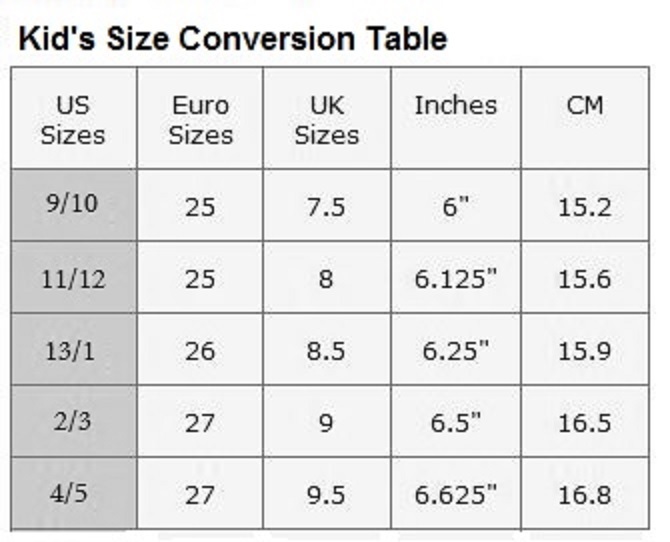The height and width of the screenshot is (542, 670).
Task: Click the 15.9 CM cell
Action: coord(585,351)
